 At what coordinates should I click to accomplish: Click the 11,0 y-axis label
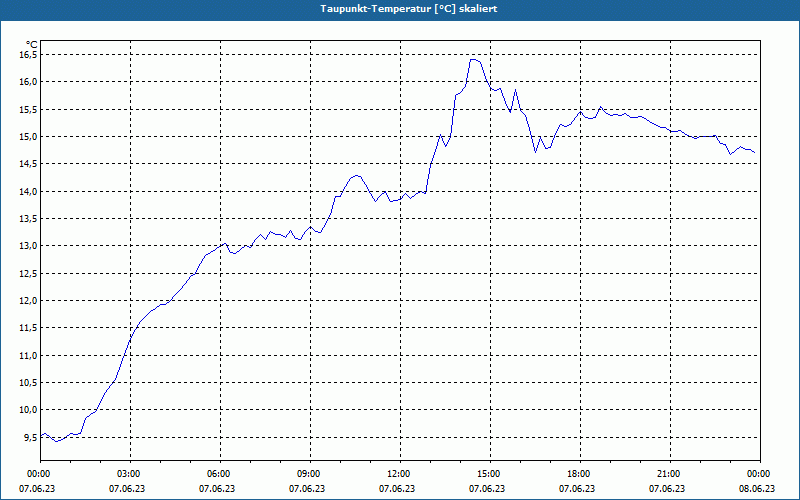click(29, 355)
